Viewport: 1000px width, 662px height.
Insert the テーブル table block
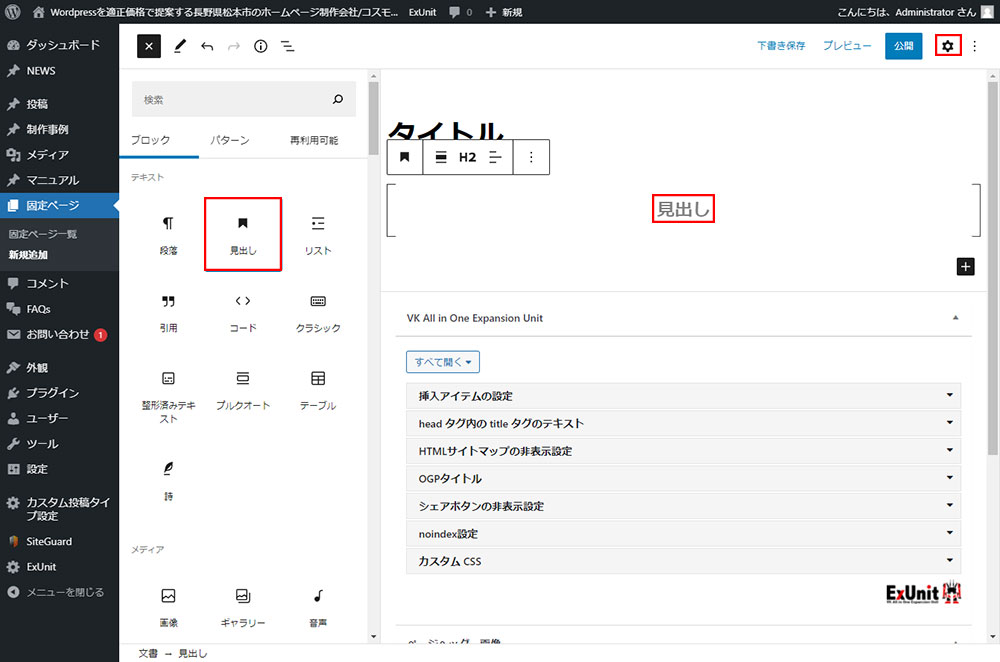pyautogui.click(x=318, y=390)
